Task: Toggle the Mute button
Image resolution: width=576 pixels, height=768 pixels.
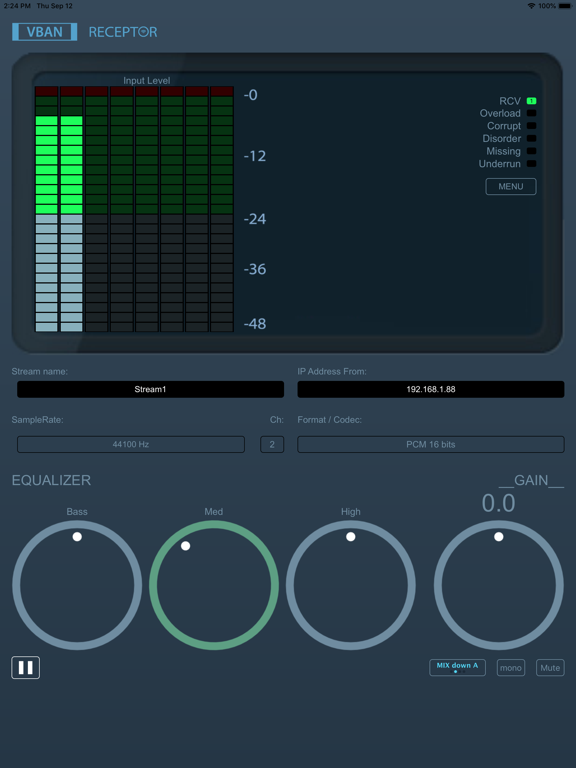Action: 550,668
